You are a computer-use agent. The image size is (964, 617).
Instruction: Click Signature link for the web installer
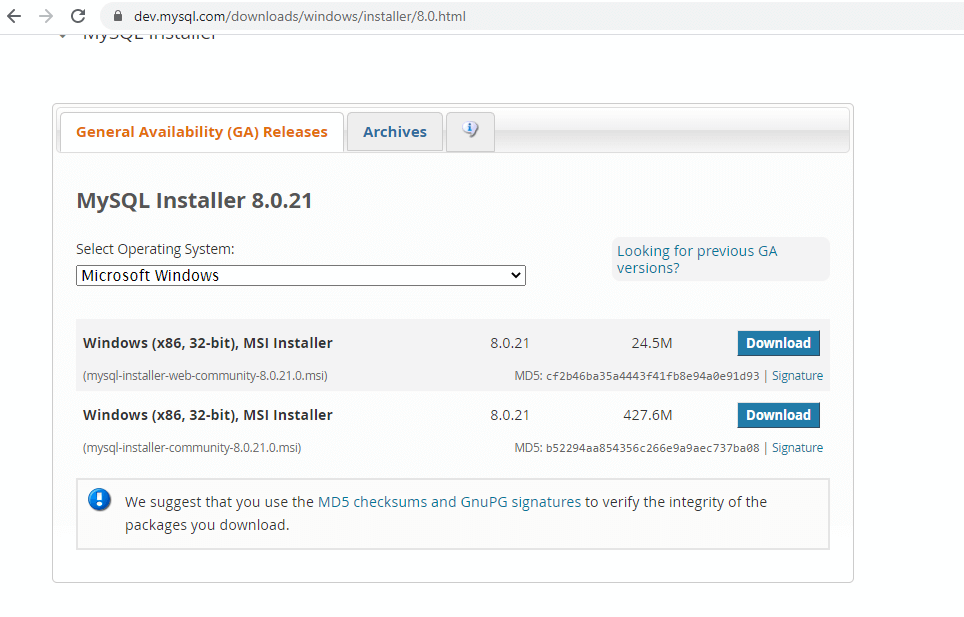(797, 375)
